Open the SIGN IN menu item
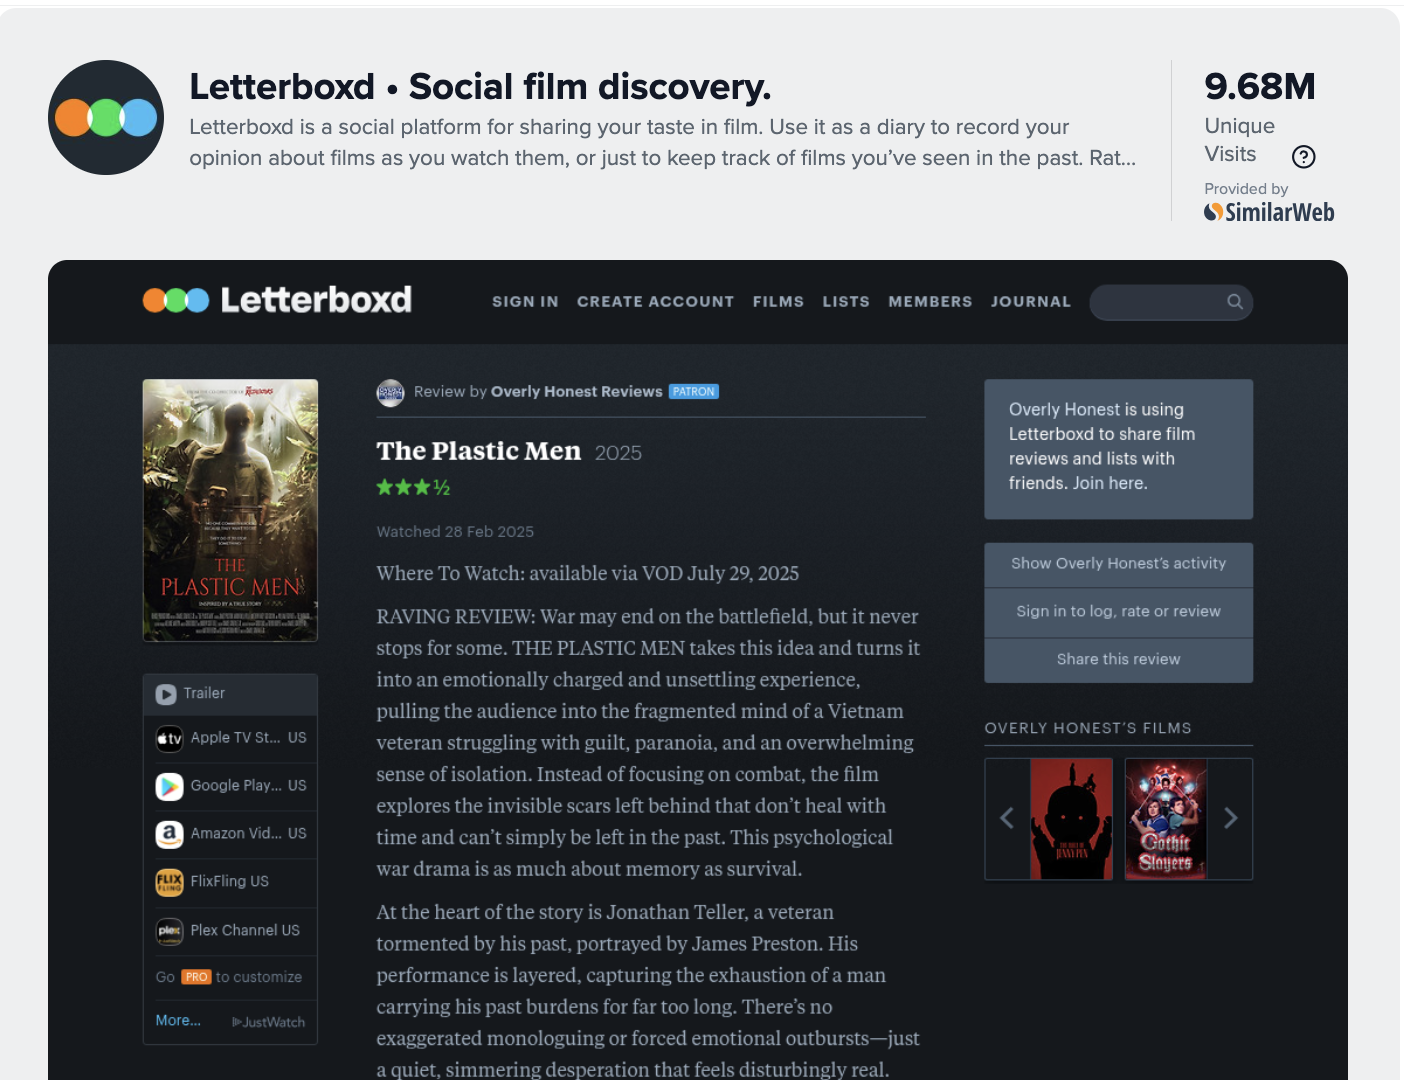 [x=525, y=302]
